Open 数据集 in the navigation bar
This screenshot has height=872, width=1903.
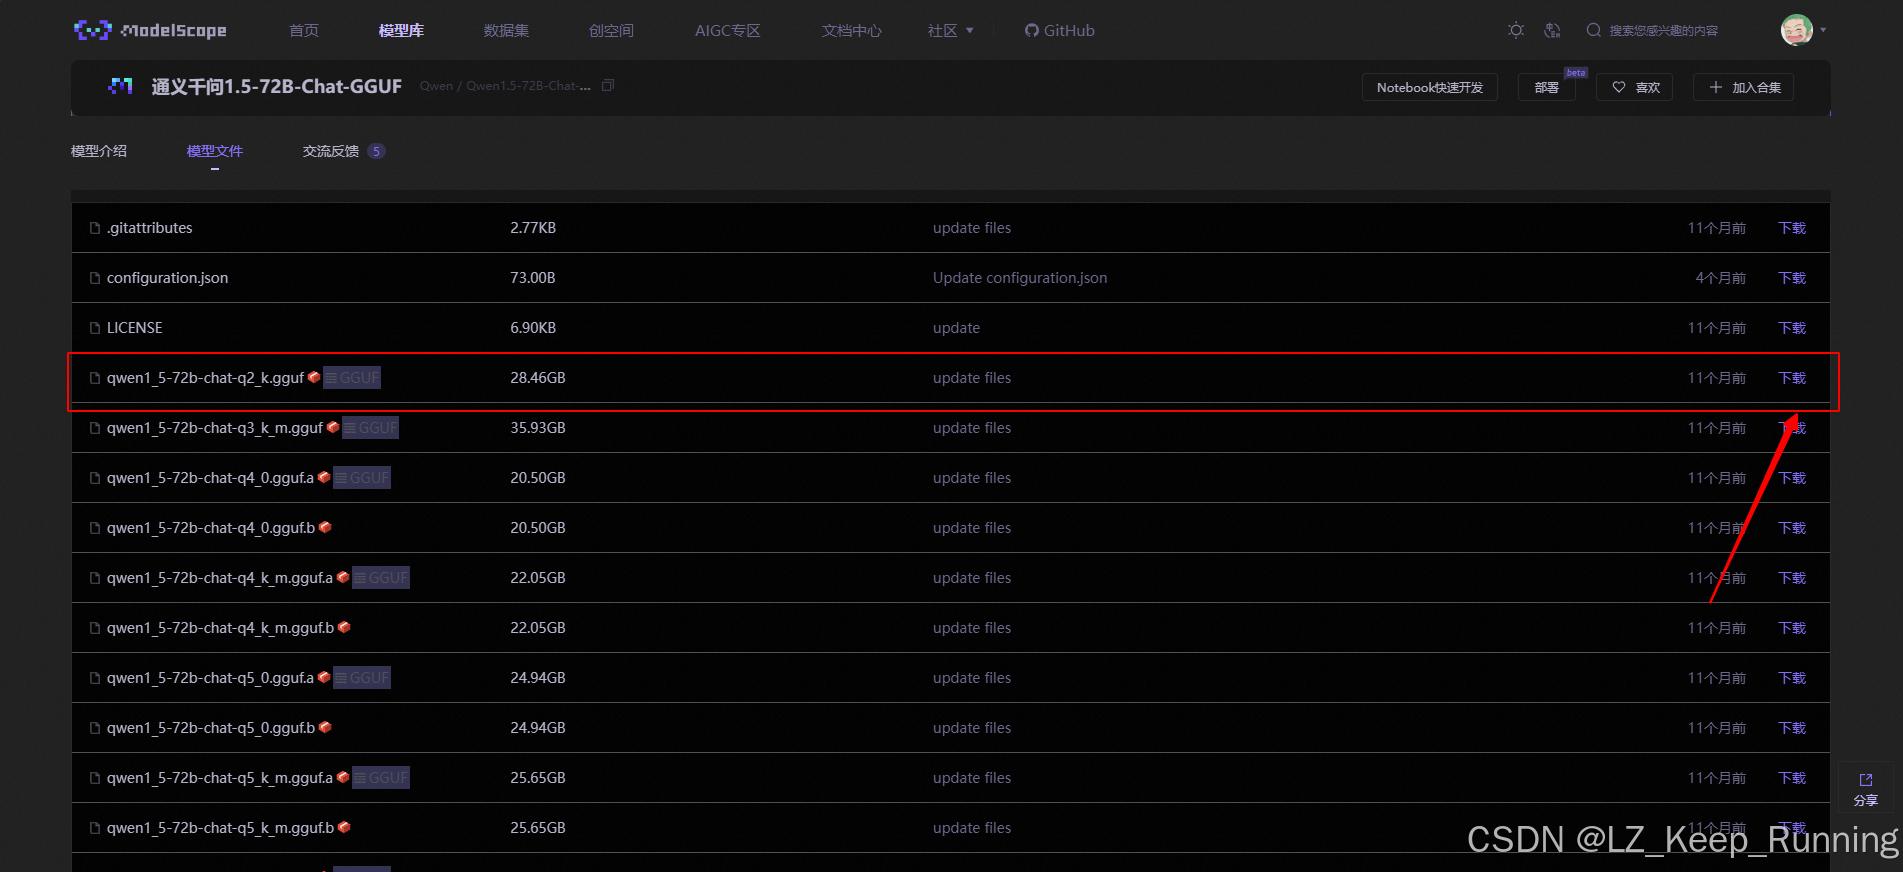(506, 31)
